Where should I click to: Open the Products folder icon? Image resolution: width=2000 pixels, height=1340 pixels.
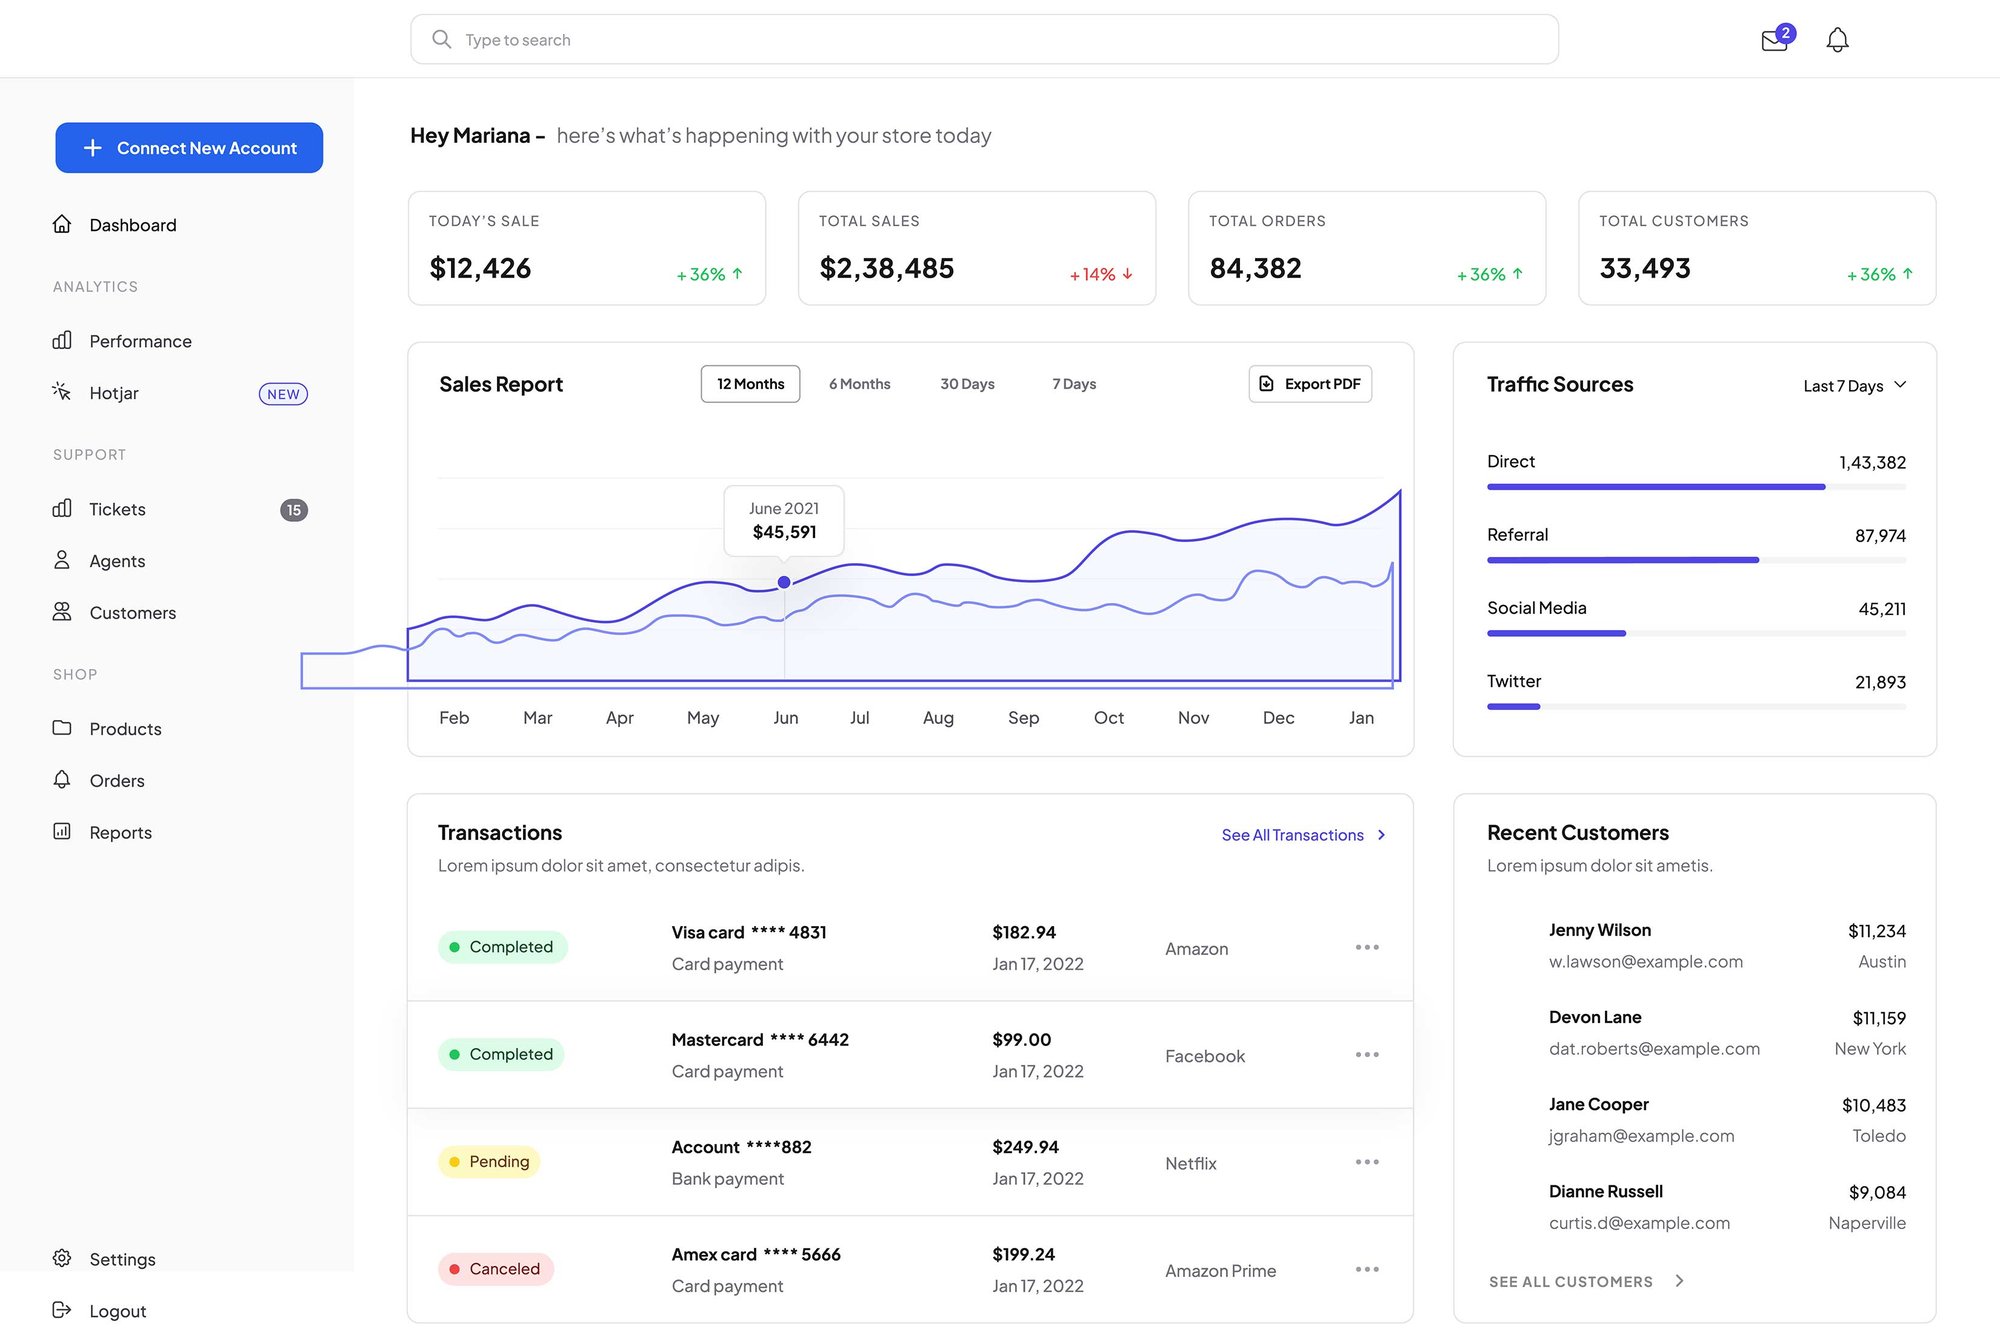point(62,728)
